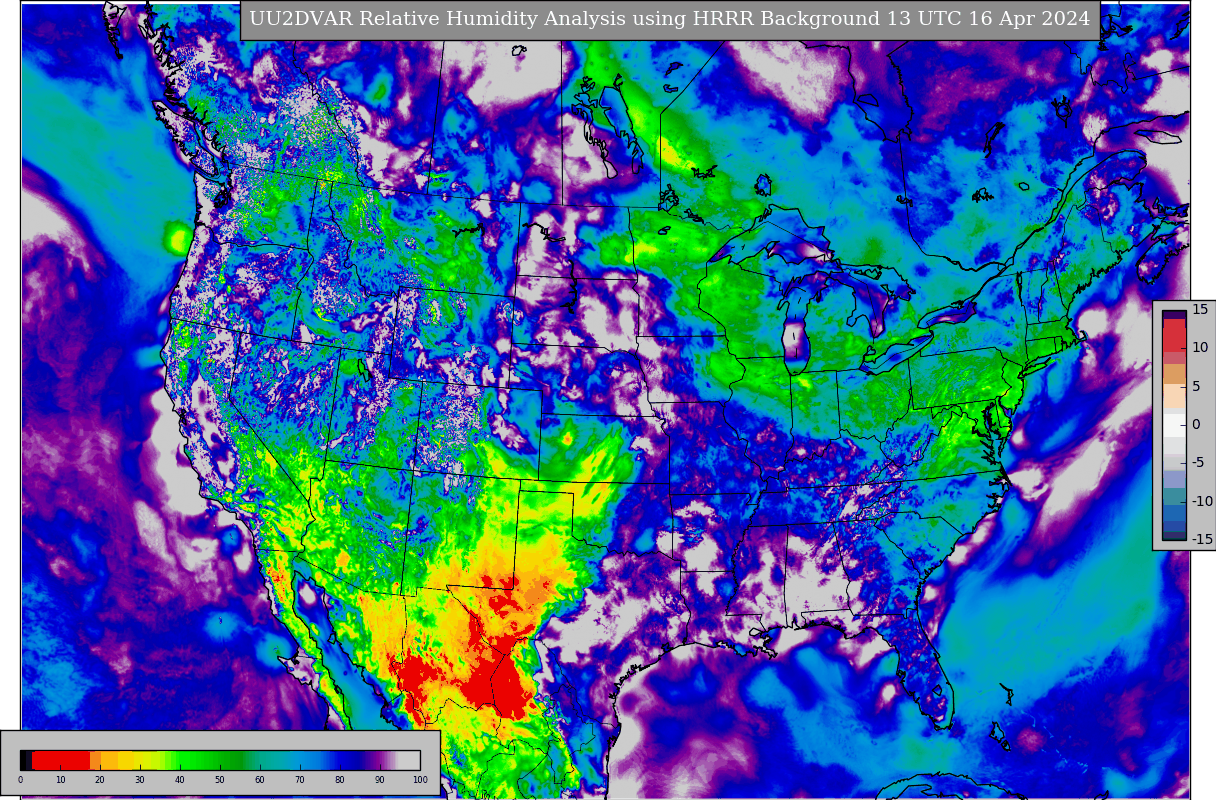Click the '-15' label on the vertical colorbar
The width and height of the screenshot is (1216, 800).
[1200, 539]
